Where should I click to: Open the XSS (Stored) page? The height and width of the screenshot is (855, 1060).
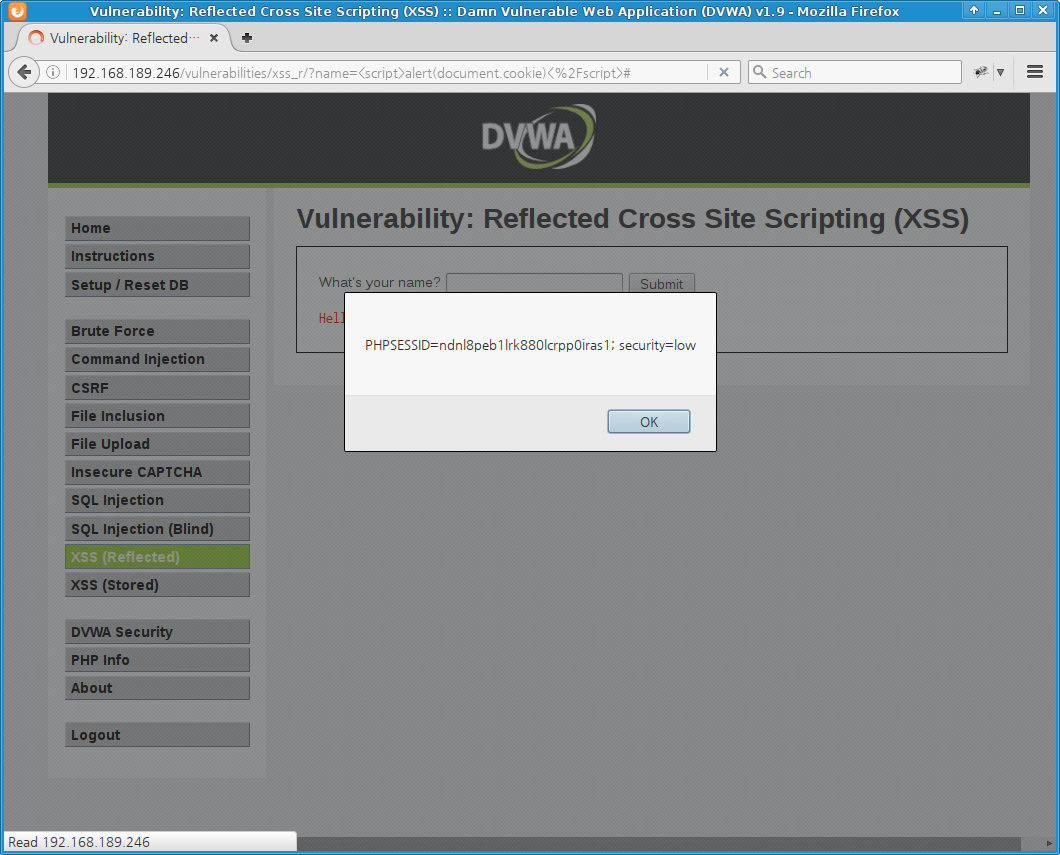point(158,585)
